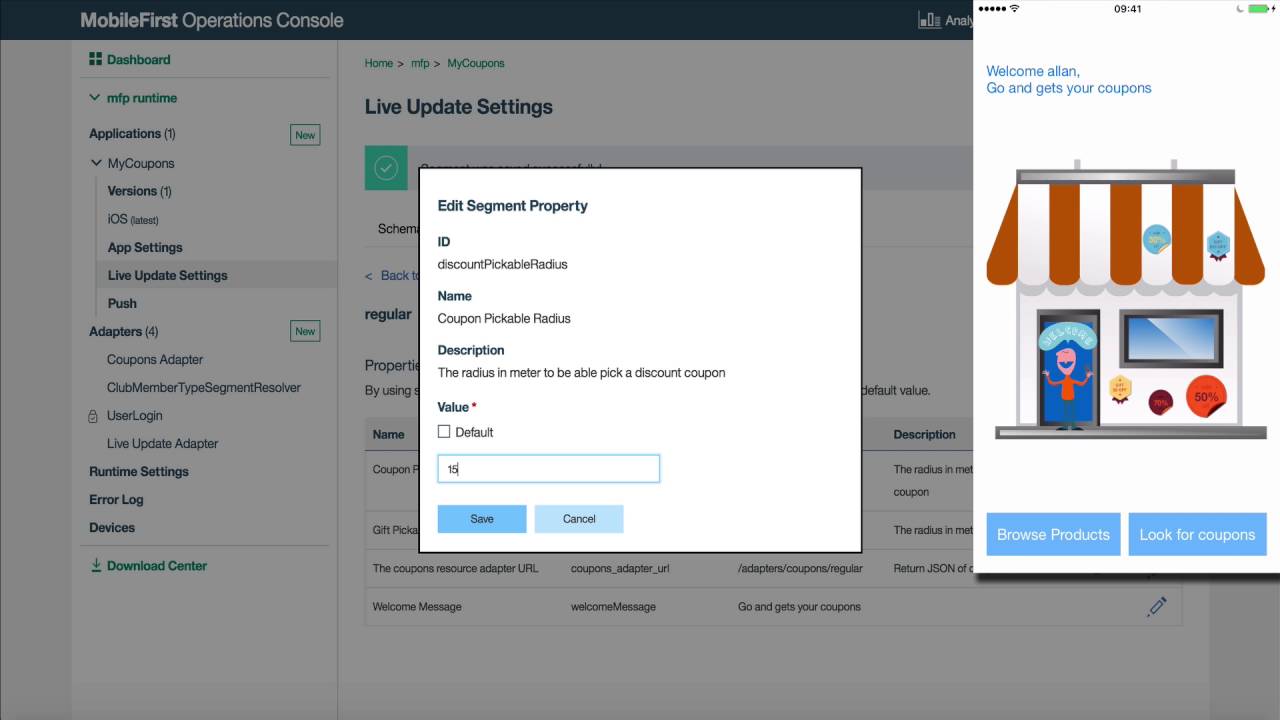Open Download Center link

[157, 565]
